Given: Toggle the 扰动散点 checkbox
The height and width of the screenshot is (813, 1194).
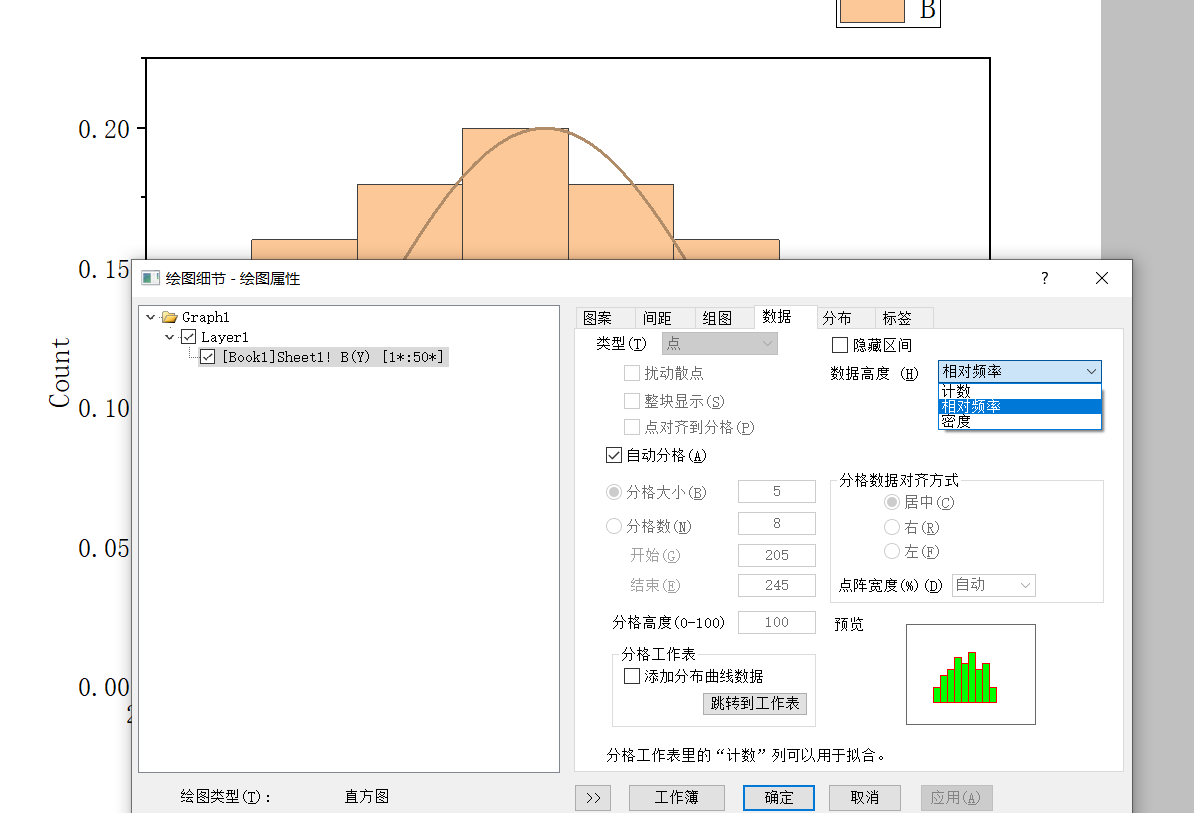Looking at the screenshot, I should pos(631,373).
